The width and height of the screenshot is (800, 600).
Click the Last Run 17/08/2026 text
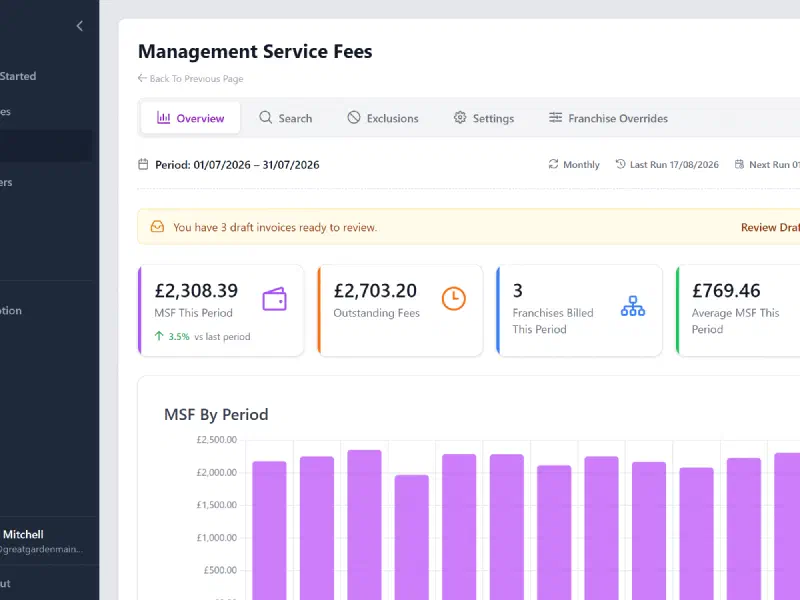[674, 165]
